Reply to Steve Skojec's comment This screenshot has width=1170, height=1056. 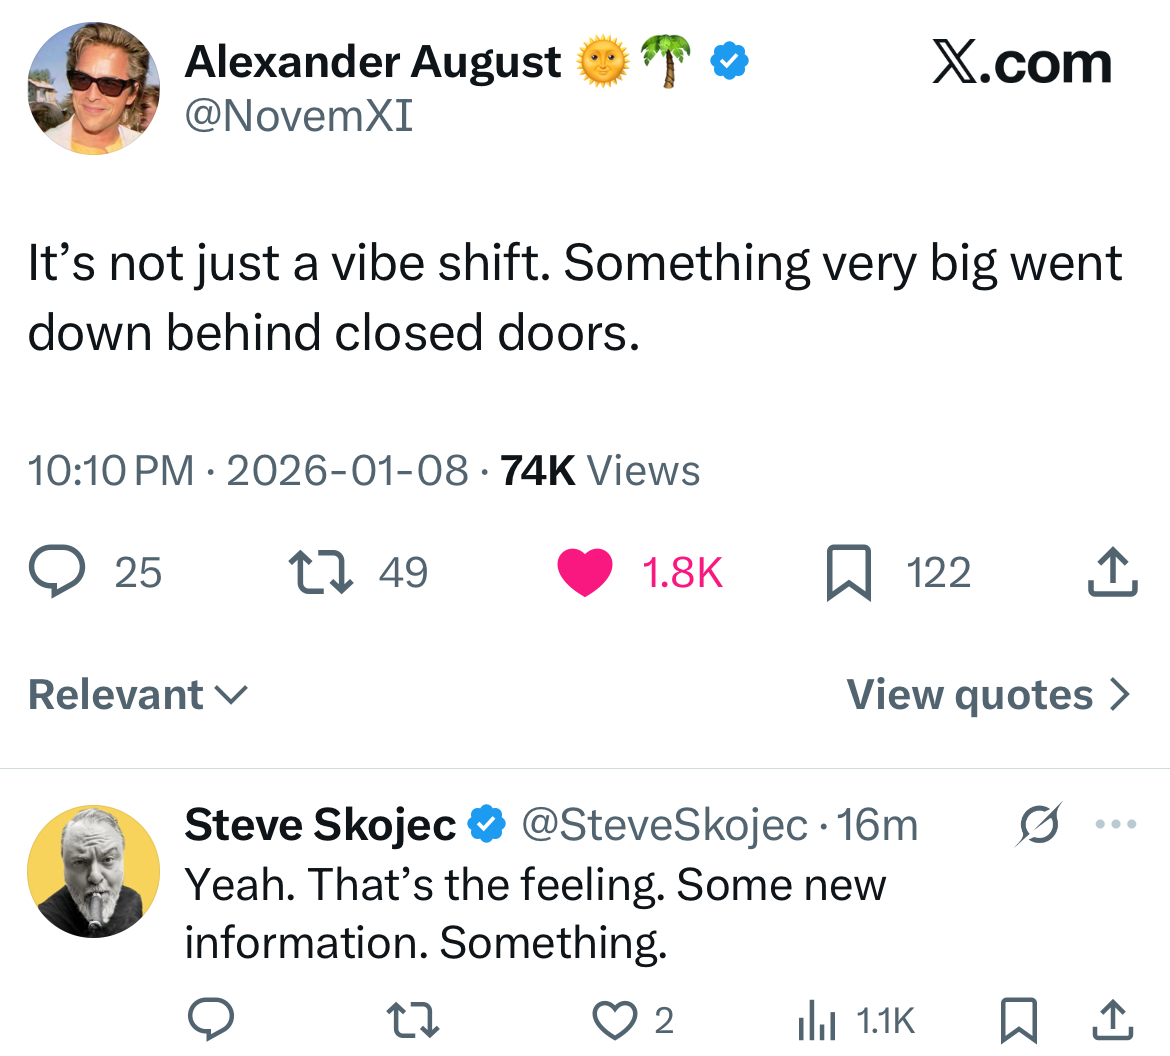pos(212,1020)
